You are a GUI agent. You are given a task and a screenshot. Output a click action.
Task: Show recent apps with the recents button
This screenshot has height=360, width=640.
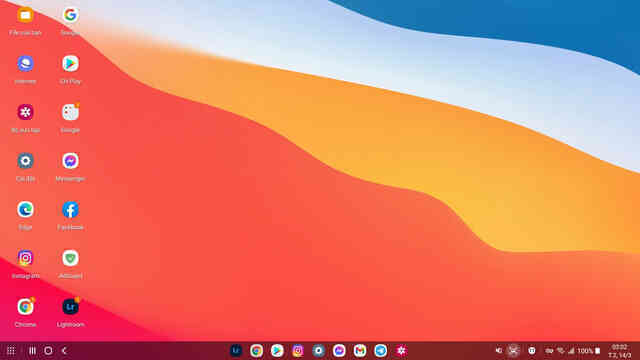(32, 351)
